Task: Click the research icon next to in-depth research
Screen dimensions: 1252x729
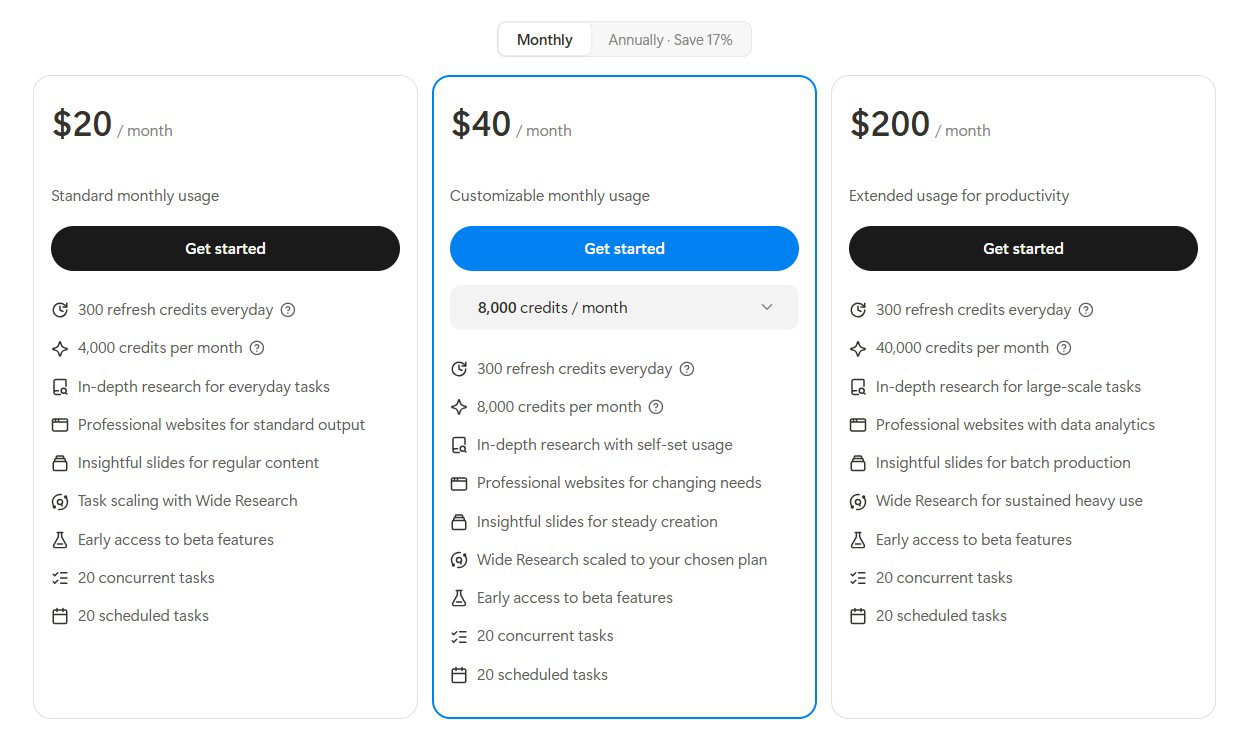Action: (x=59, y=386)
